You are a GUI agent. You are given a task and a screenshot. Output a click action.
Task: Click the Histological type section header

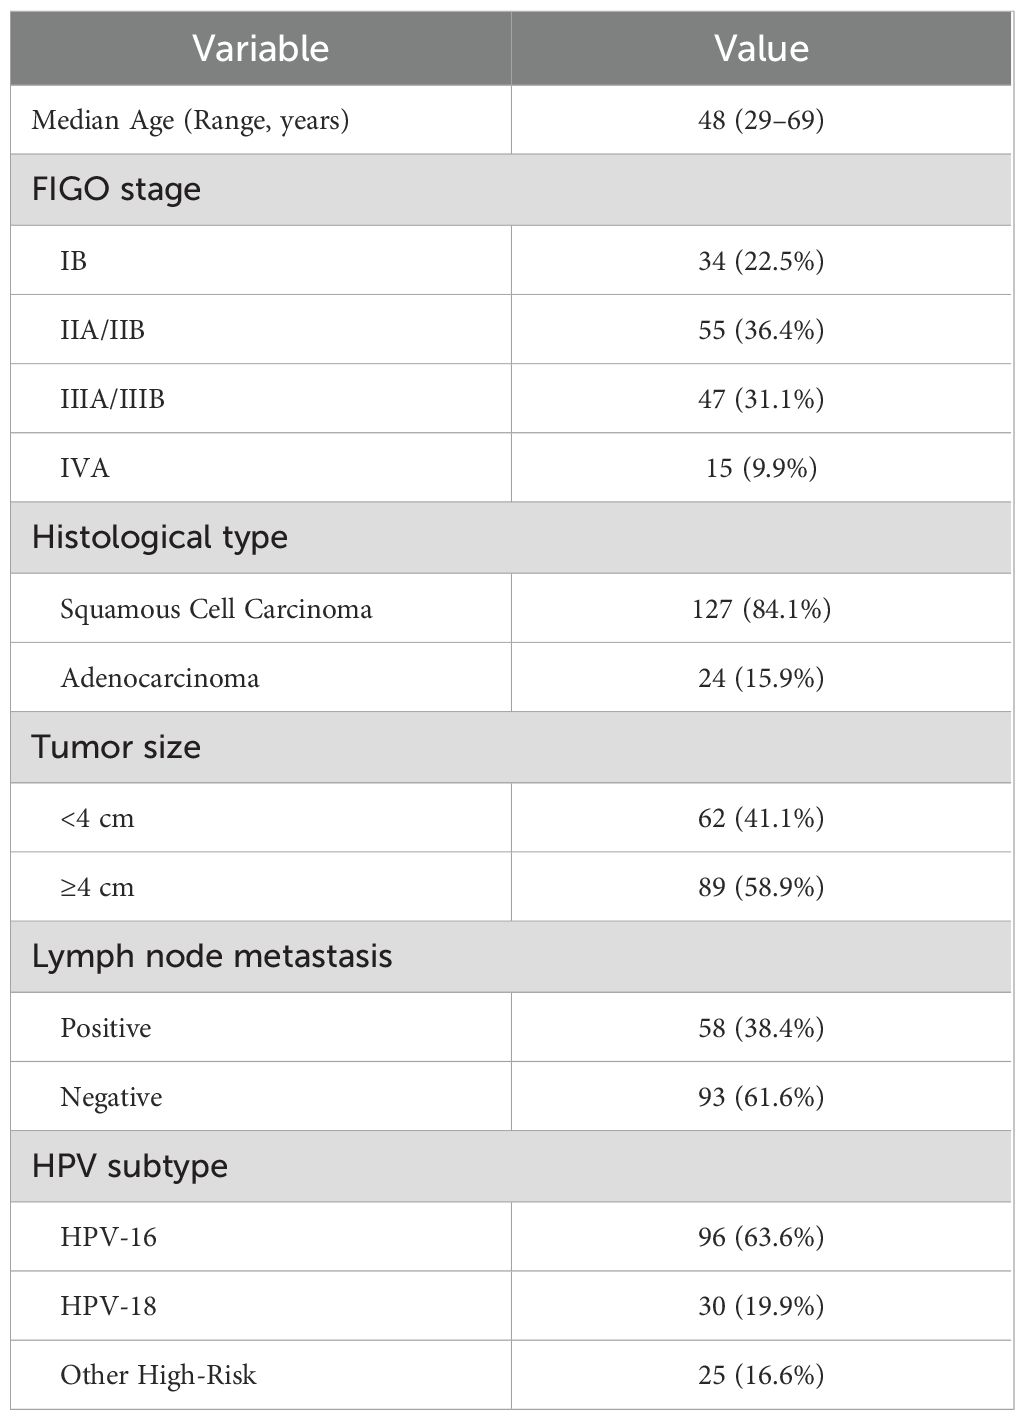pos(160,537)
